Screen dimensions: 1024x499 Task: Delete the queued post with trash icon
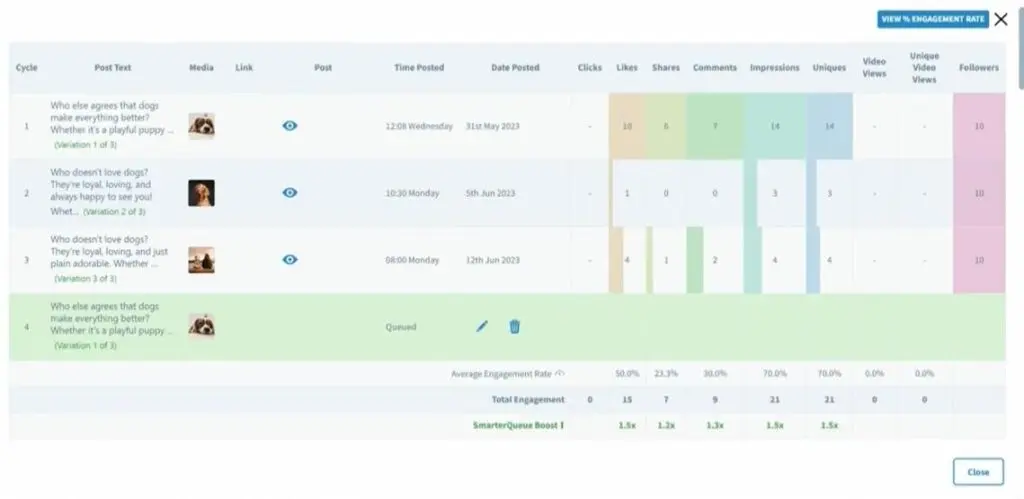point(514,326)
